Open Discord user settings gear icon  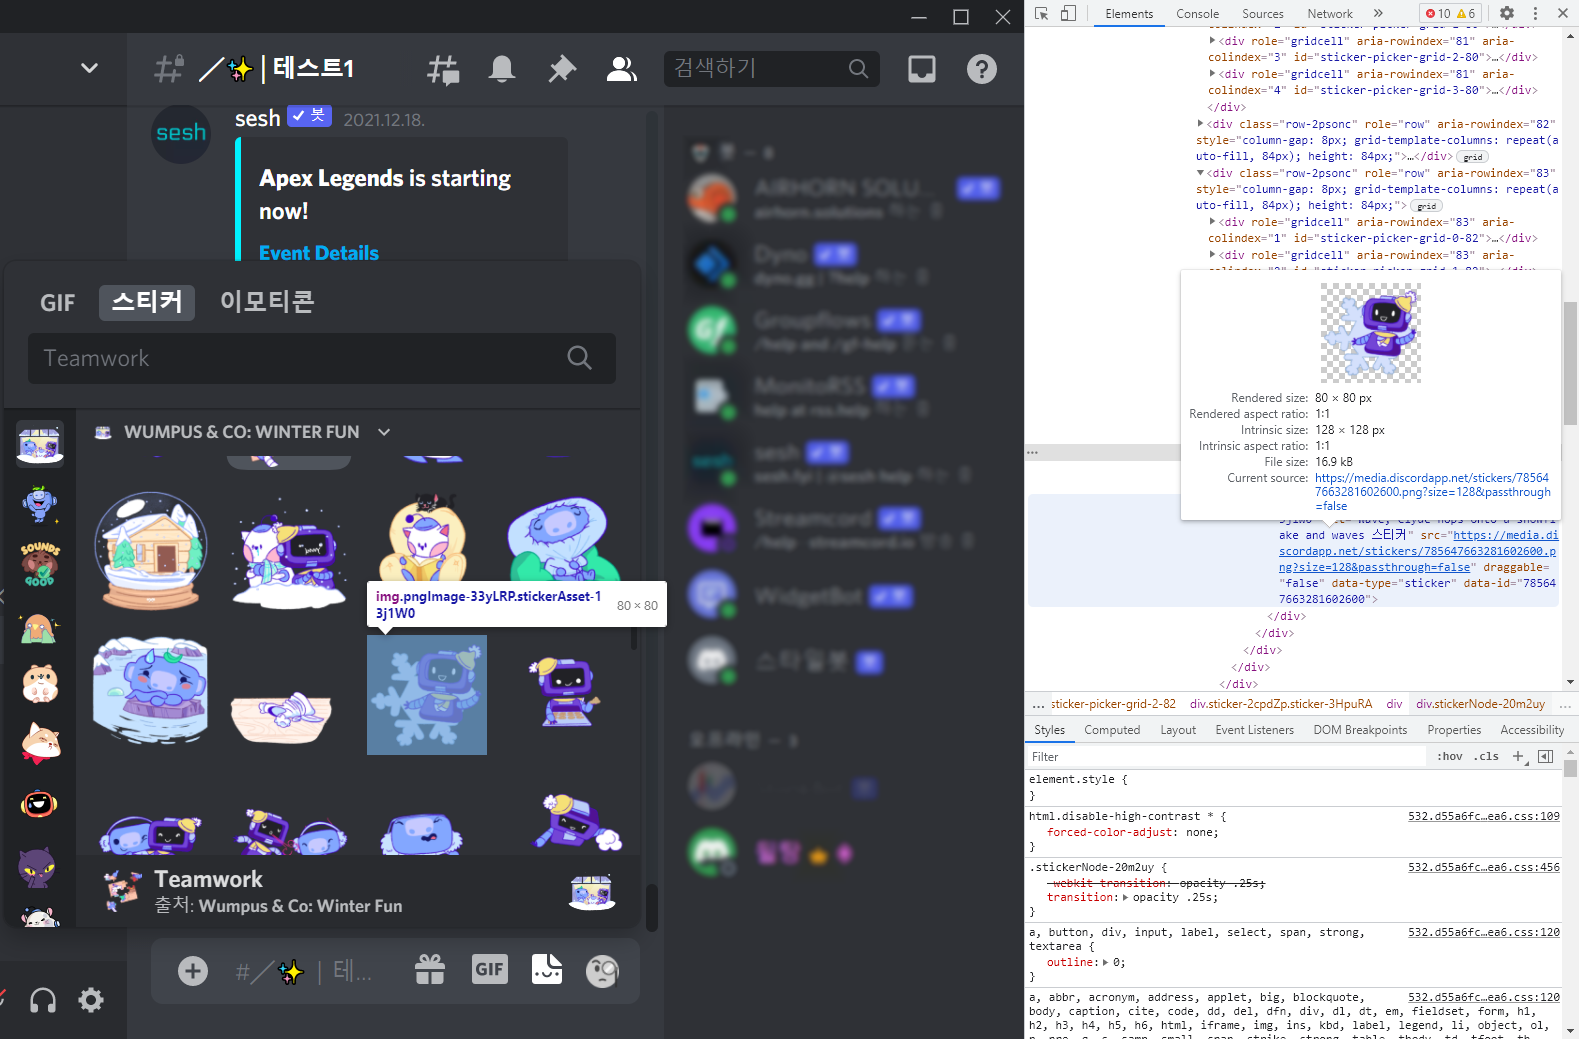(91, 1000)
